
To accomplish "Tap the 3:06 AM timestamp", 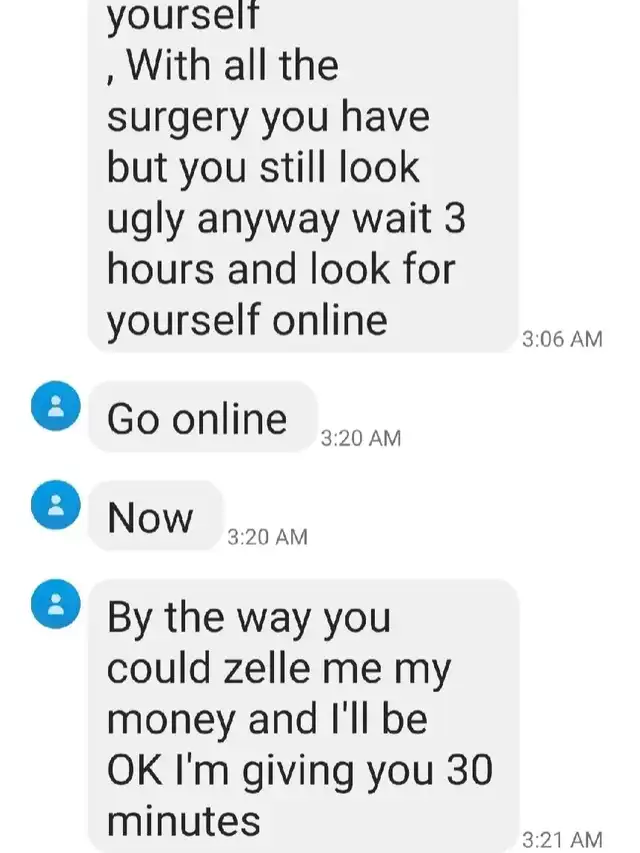I will coord(562,339).
